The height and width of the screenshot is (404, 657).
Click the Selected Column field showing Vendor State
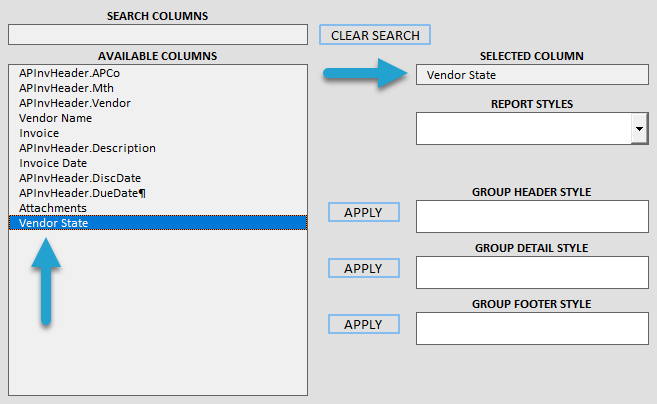pyautogui.click(x=532, y=75)
